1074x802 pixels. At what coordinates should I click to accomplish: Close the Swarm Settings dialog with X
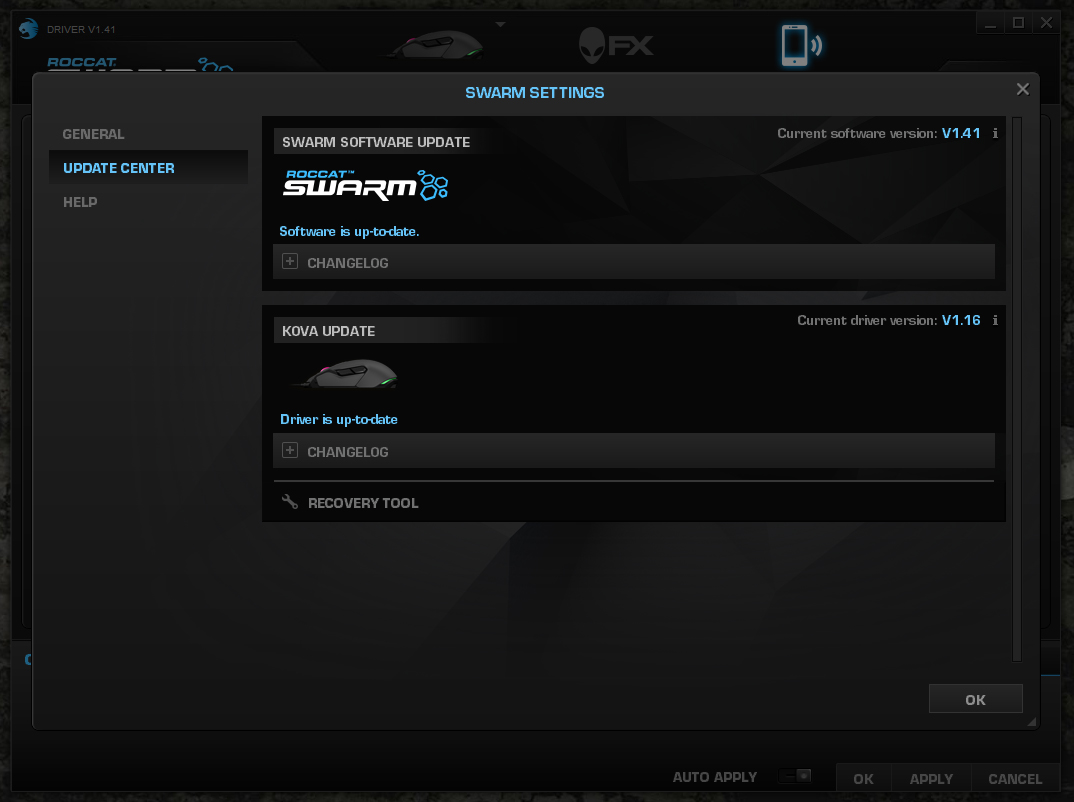1023,89
